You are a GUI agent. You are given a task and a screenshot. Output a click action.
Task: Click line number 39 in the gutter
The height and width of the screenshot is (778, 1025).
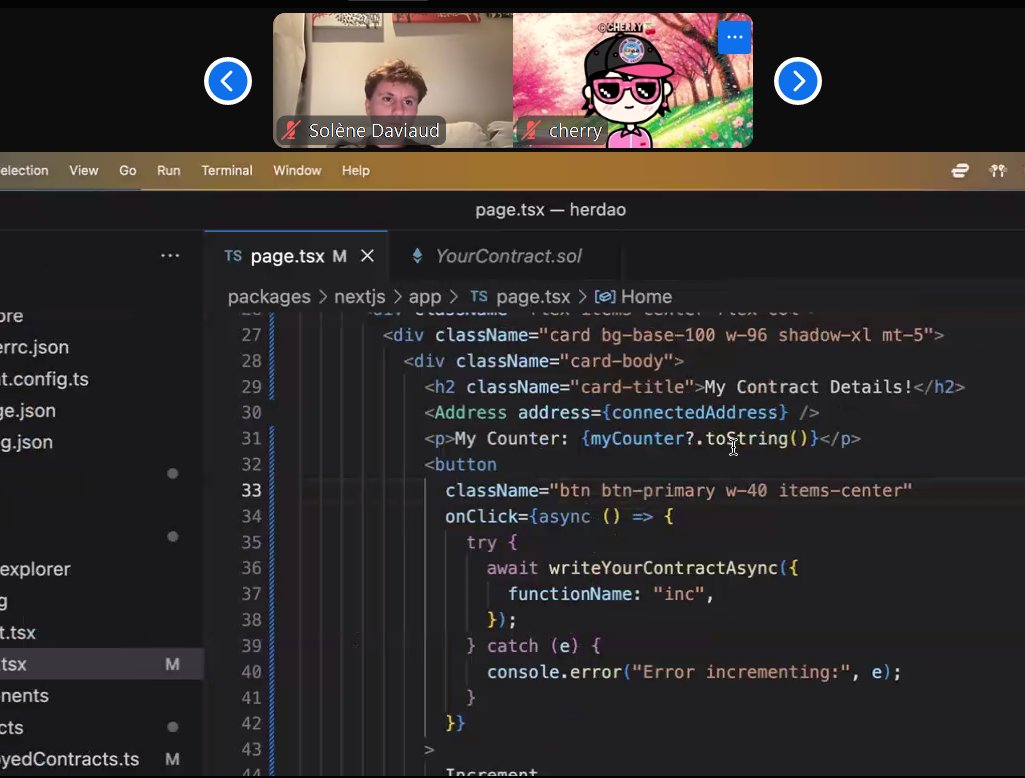252,646
